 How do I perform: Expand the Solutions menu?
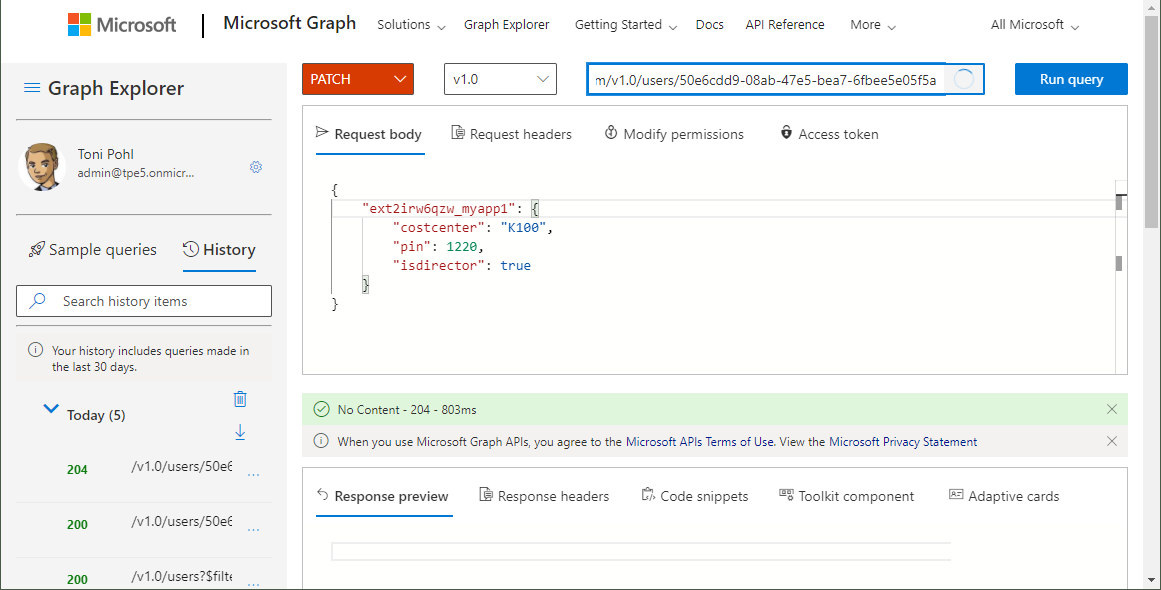point(410,25)
